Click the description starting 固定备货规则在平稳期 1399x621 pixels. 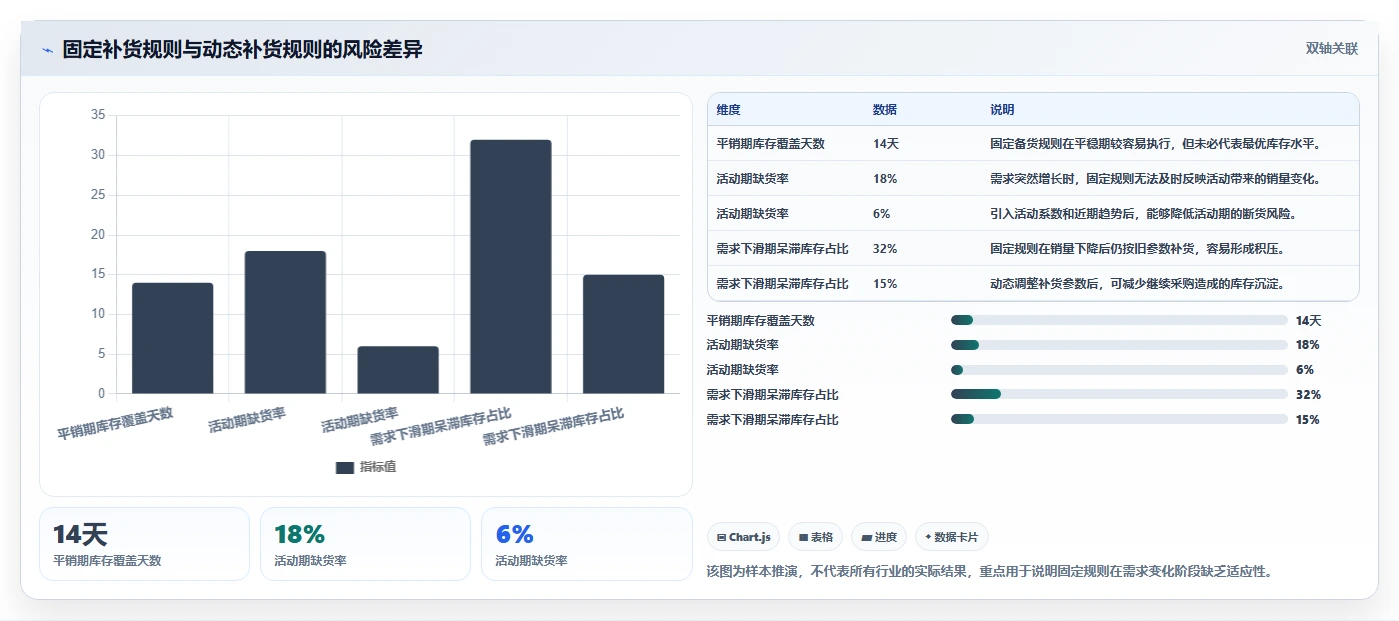point(1156,144)
